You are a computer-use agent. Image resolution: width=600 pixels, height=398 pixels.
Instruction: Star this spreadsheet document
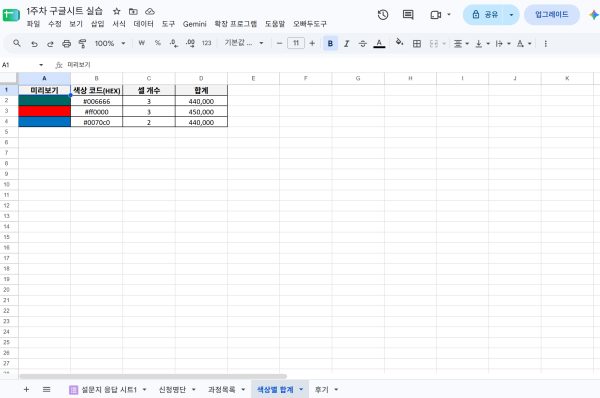tap(117, 11)
